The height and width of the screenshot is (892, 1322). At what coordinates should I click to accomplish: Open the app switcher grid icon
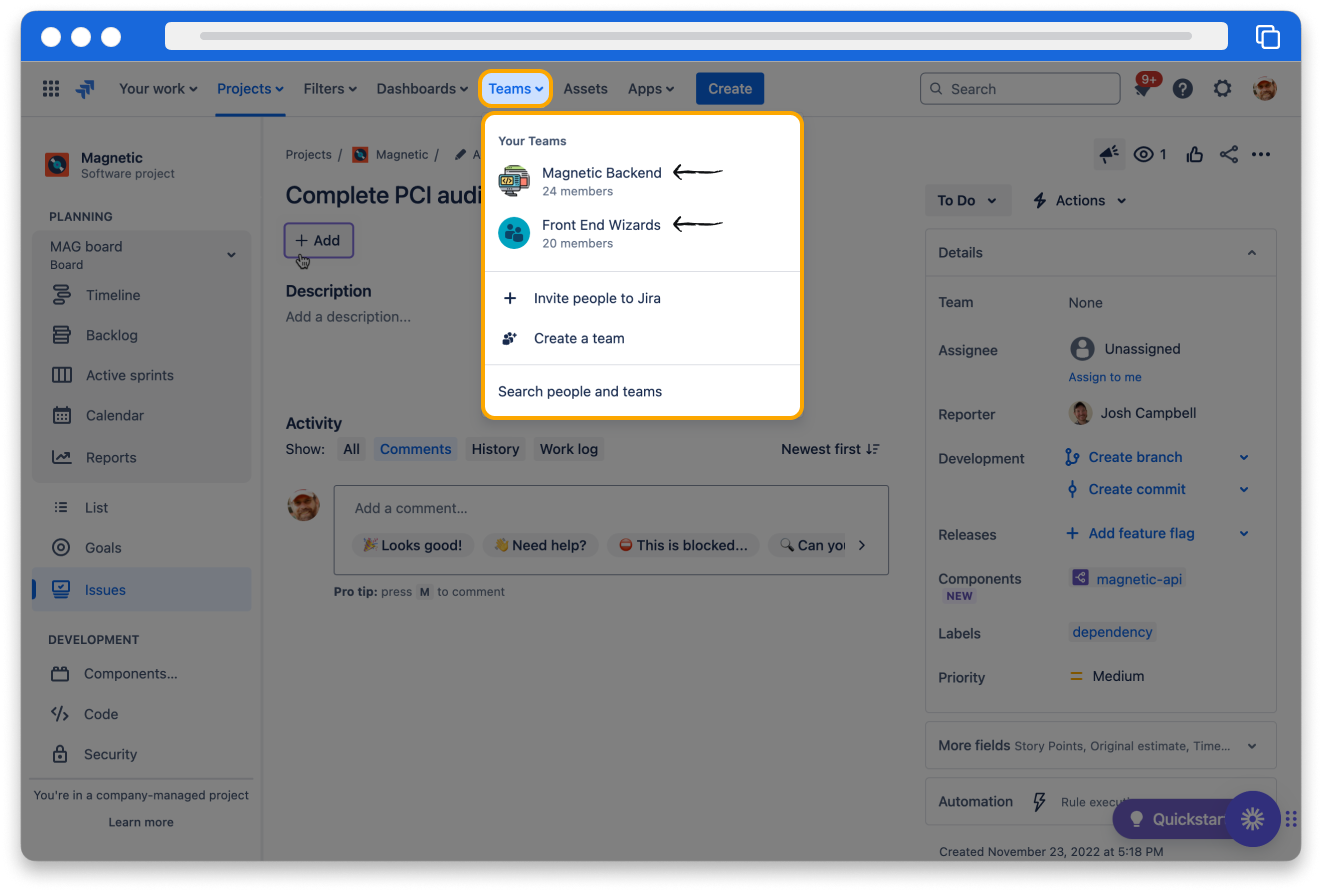(x=51, y=89)
